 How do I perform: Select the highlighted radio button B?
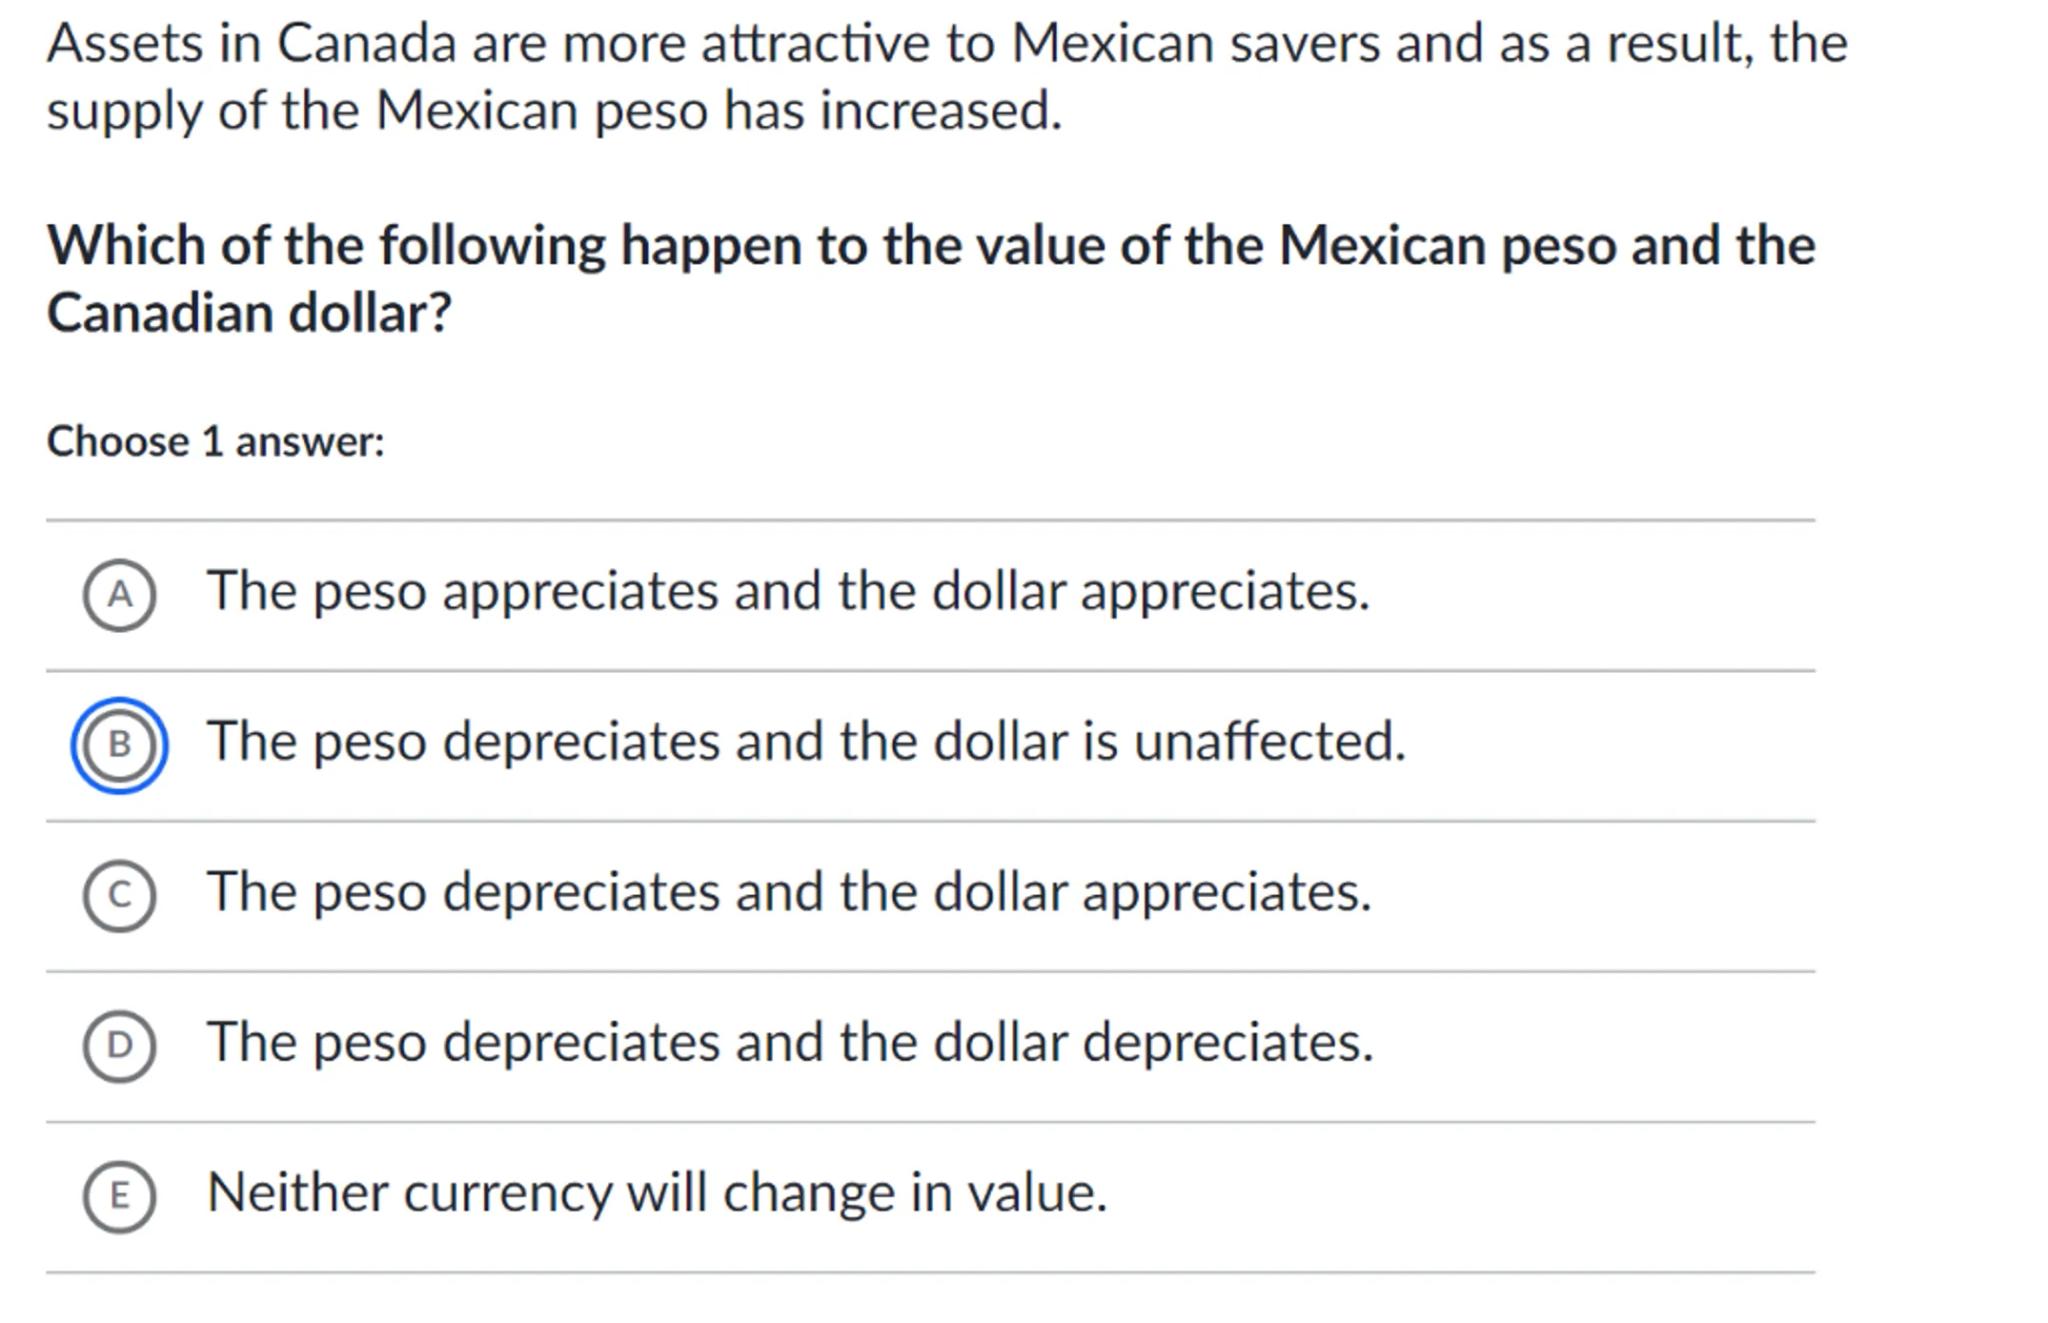119,745
